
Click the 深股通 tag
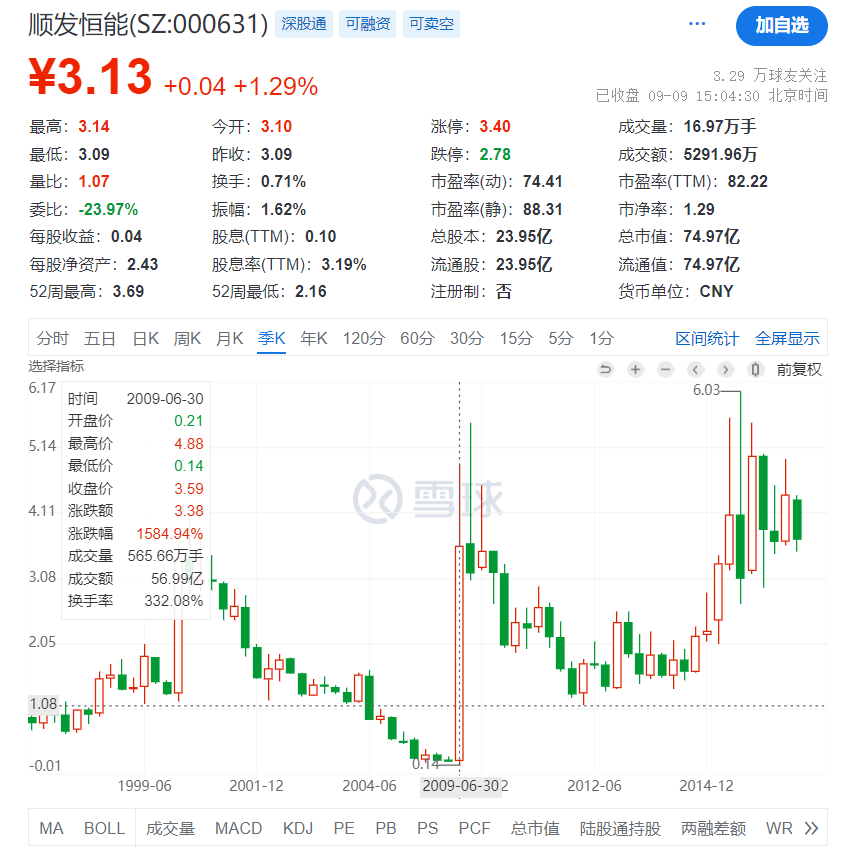304,24
